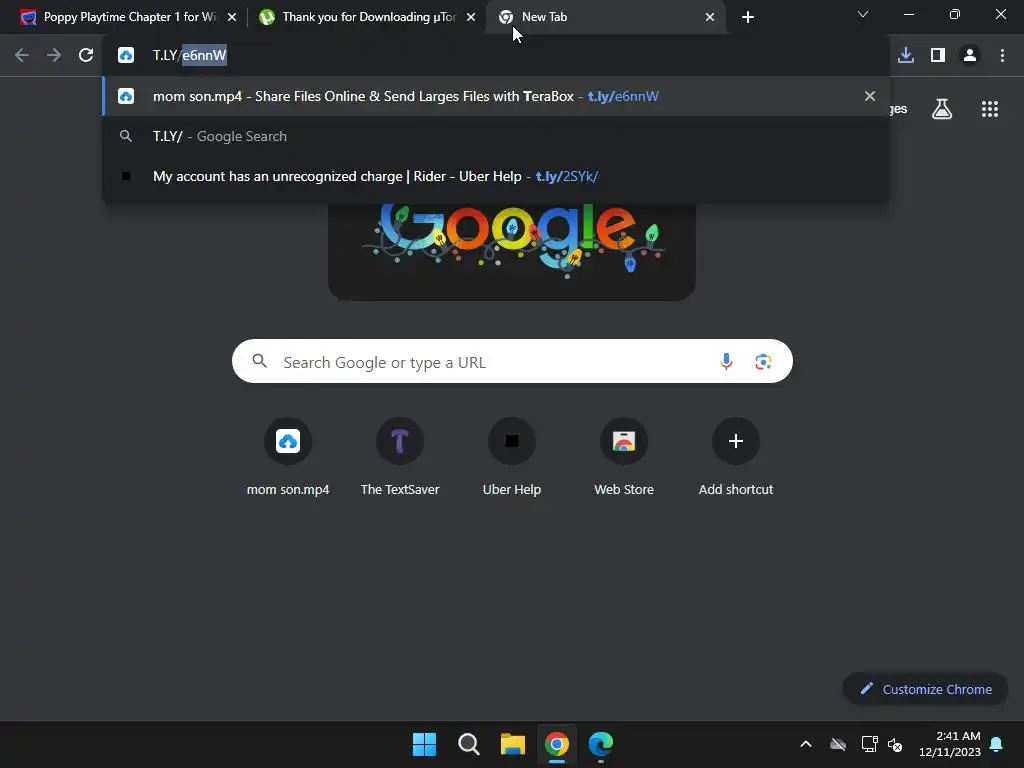Select the New Tab tab

pos(605,17)
